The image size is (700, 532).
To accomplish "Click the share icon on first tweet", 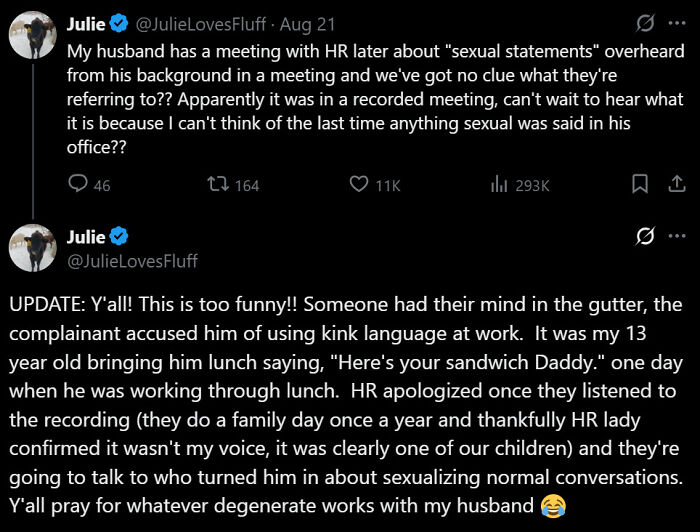I will click(676, 184).
